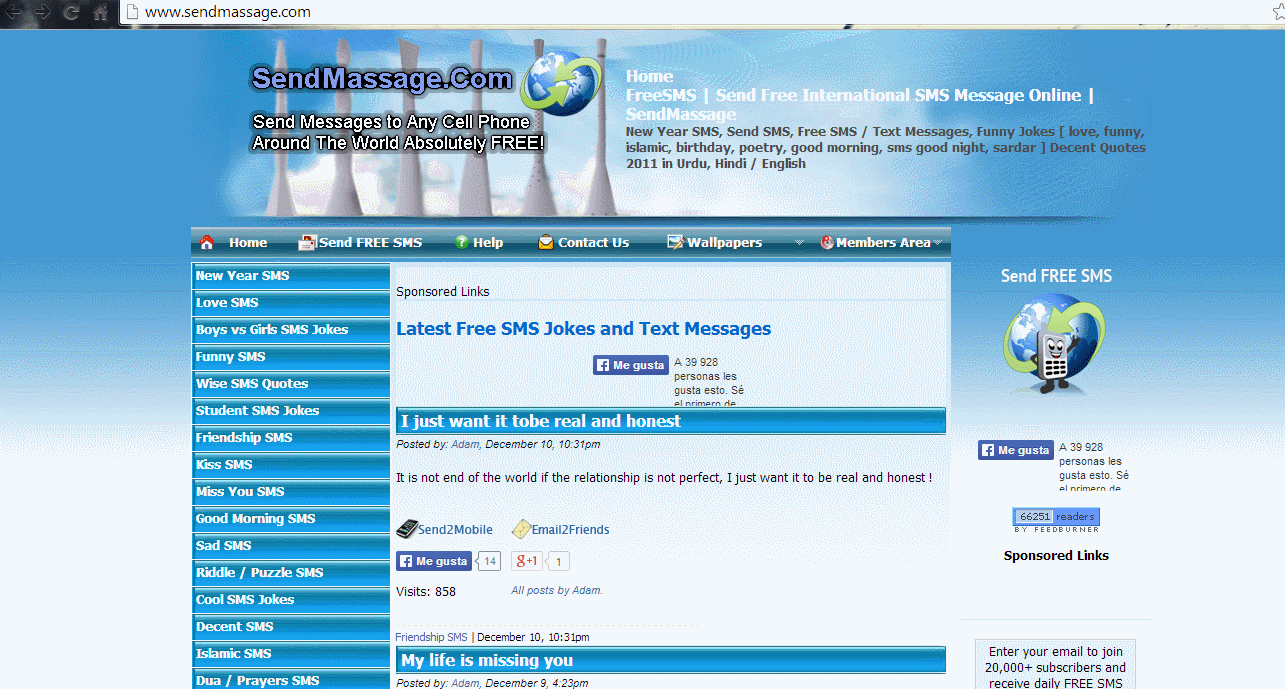
Task: Click the Help question mark icon
Action: coord(460,242)
